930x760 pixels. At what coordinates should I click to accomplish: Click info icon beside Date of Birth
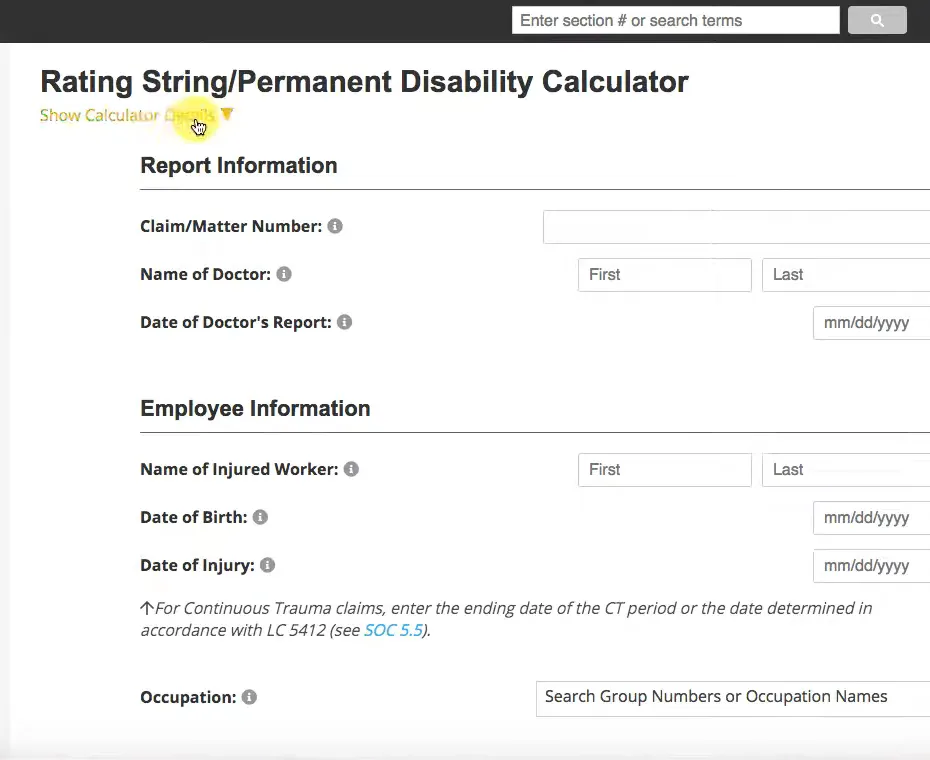point(260,517)
